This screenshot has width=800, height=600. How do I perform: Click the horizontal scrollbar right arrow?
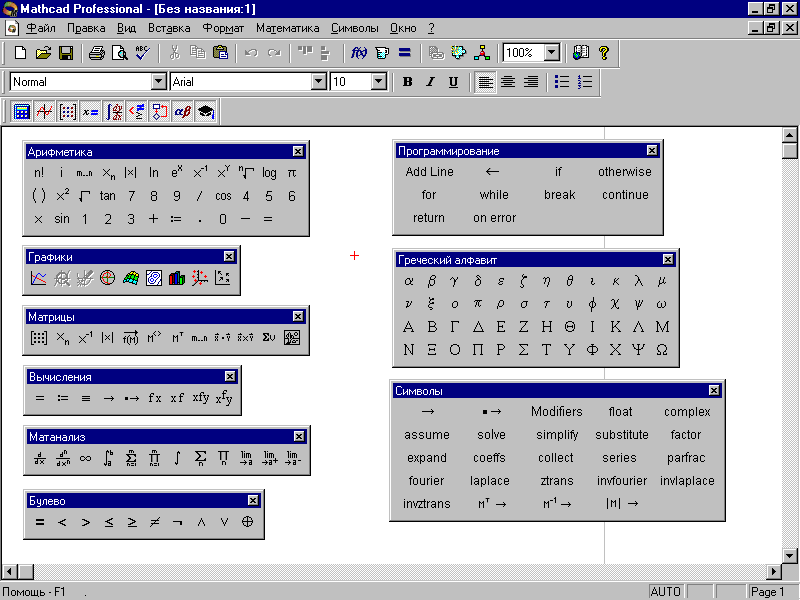[774, 571]
